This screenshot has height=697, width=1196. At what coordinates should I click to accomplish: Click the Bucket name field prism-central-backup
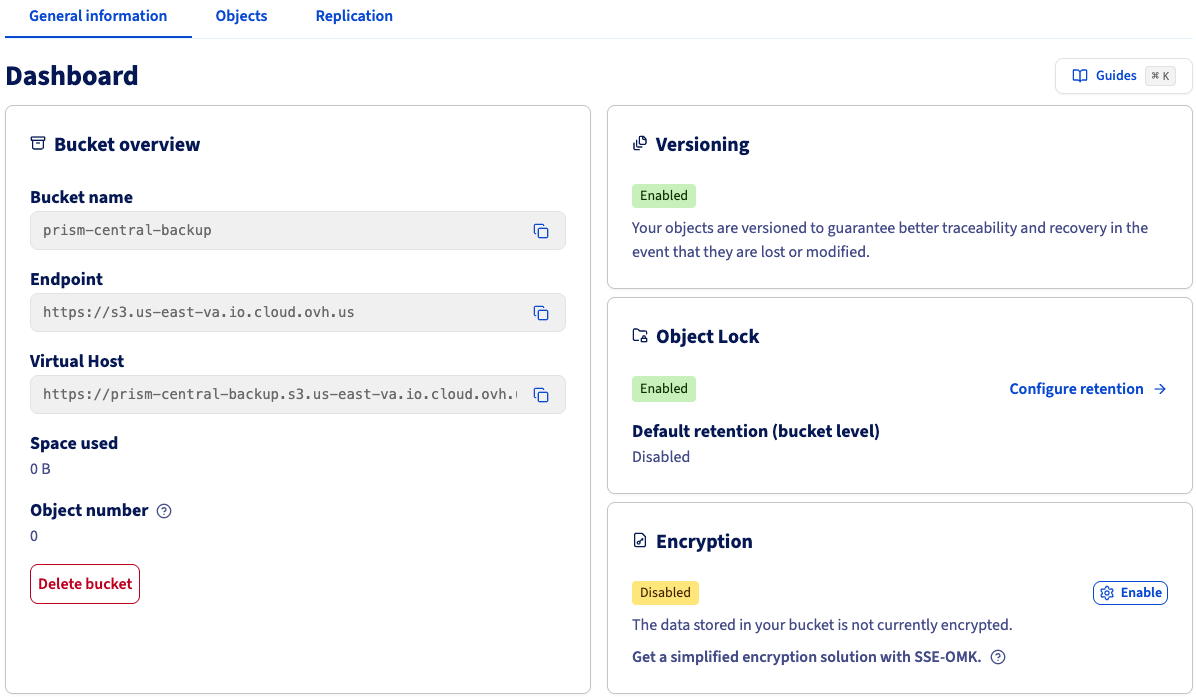click(297, 230)
